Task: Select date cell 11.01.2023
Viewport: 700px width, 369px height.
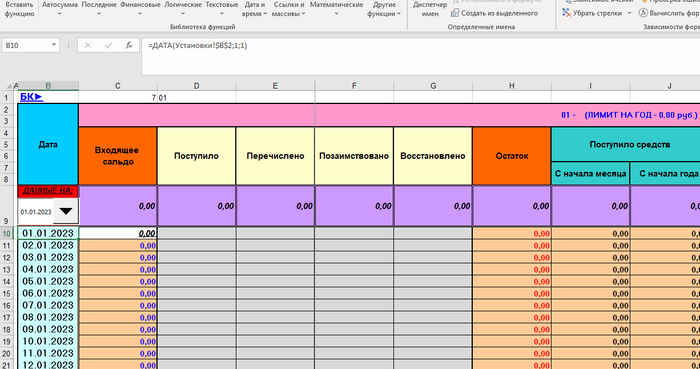Action: coord(48,353)
